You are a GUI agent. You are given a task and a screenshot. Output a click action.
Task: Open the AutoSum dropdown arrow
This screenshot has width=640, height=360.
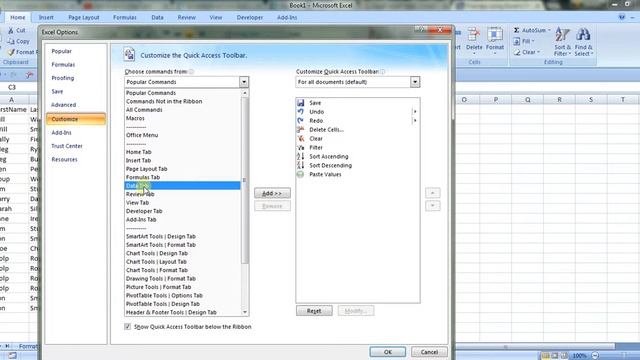[549, 30]
